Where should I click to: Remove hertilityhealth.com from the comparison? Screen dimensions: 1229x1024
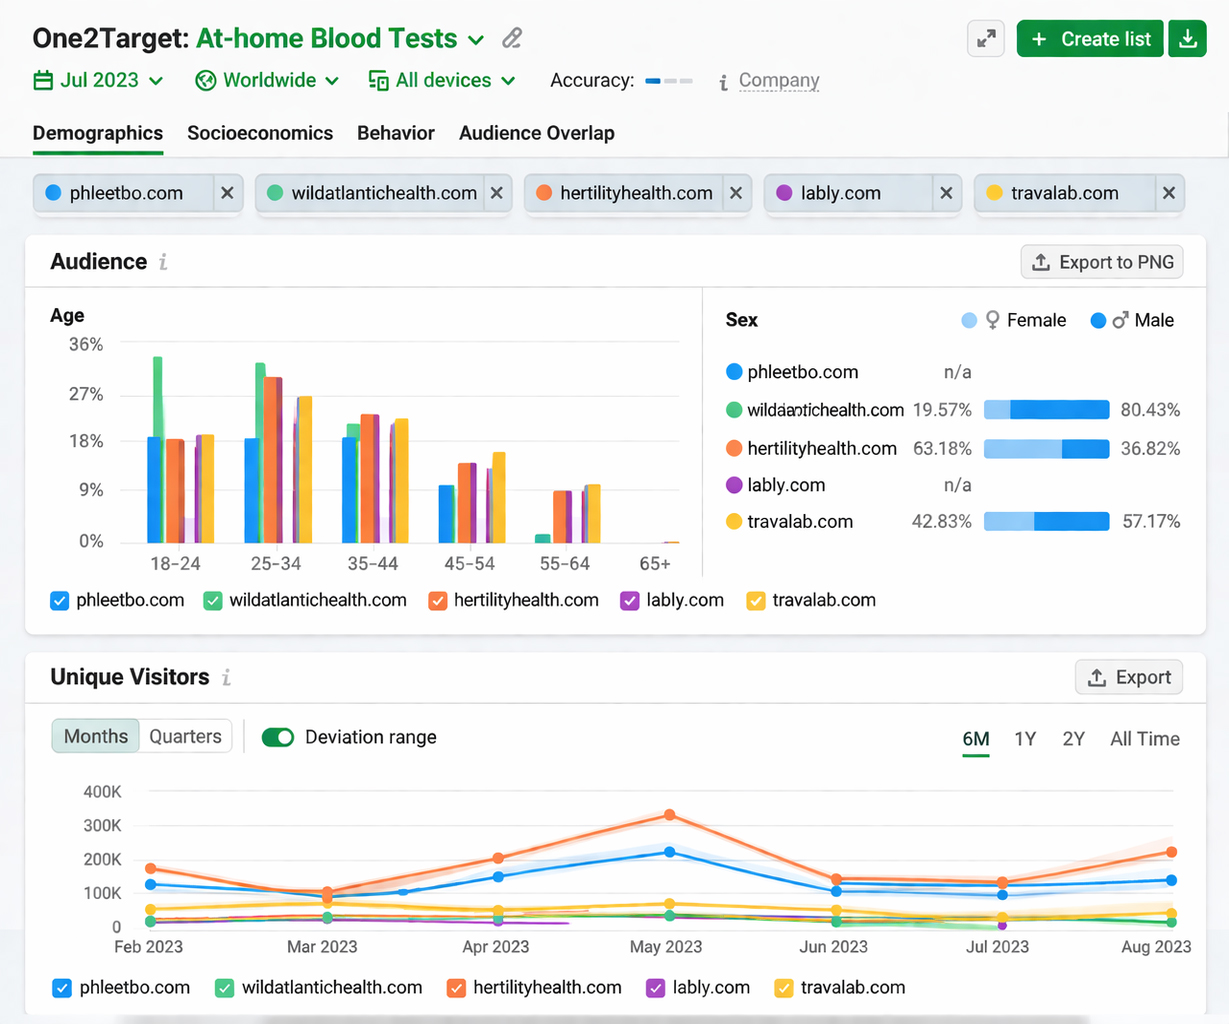[x=736, y=193]
